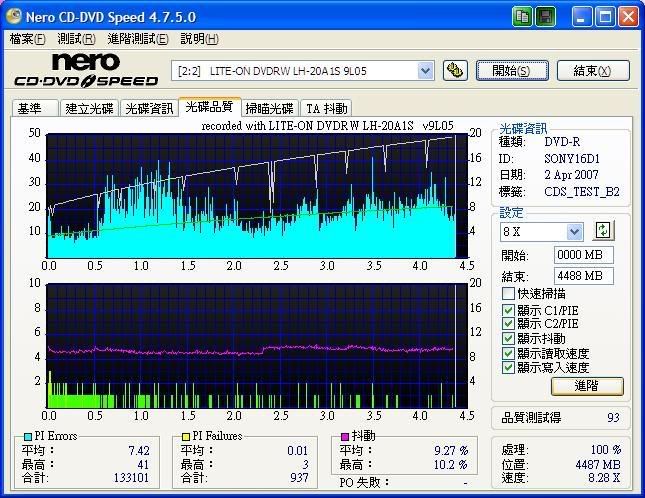Switch to the 基準 tab
The width and height of the screenshot is (645, 498).
tap(35, 109)
